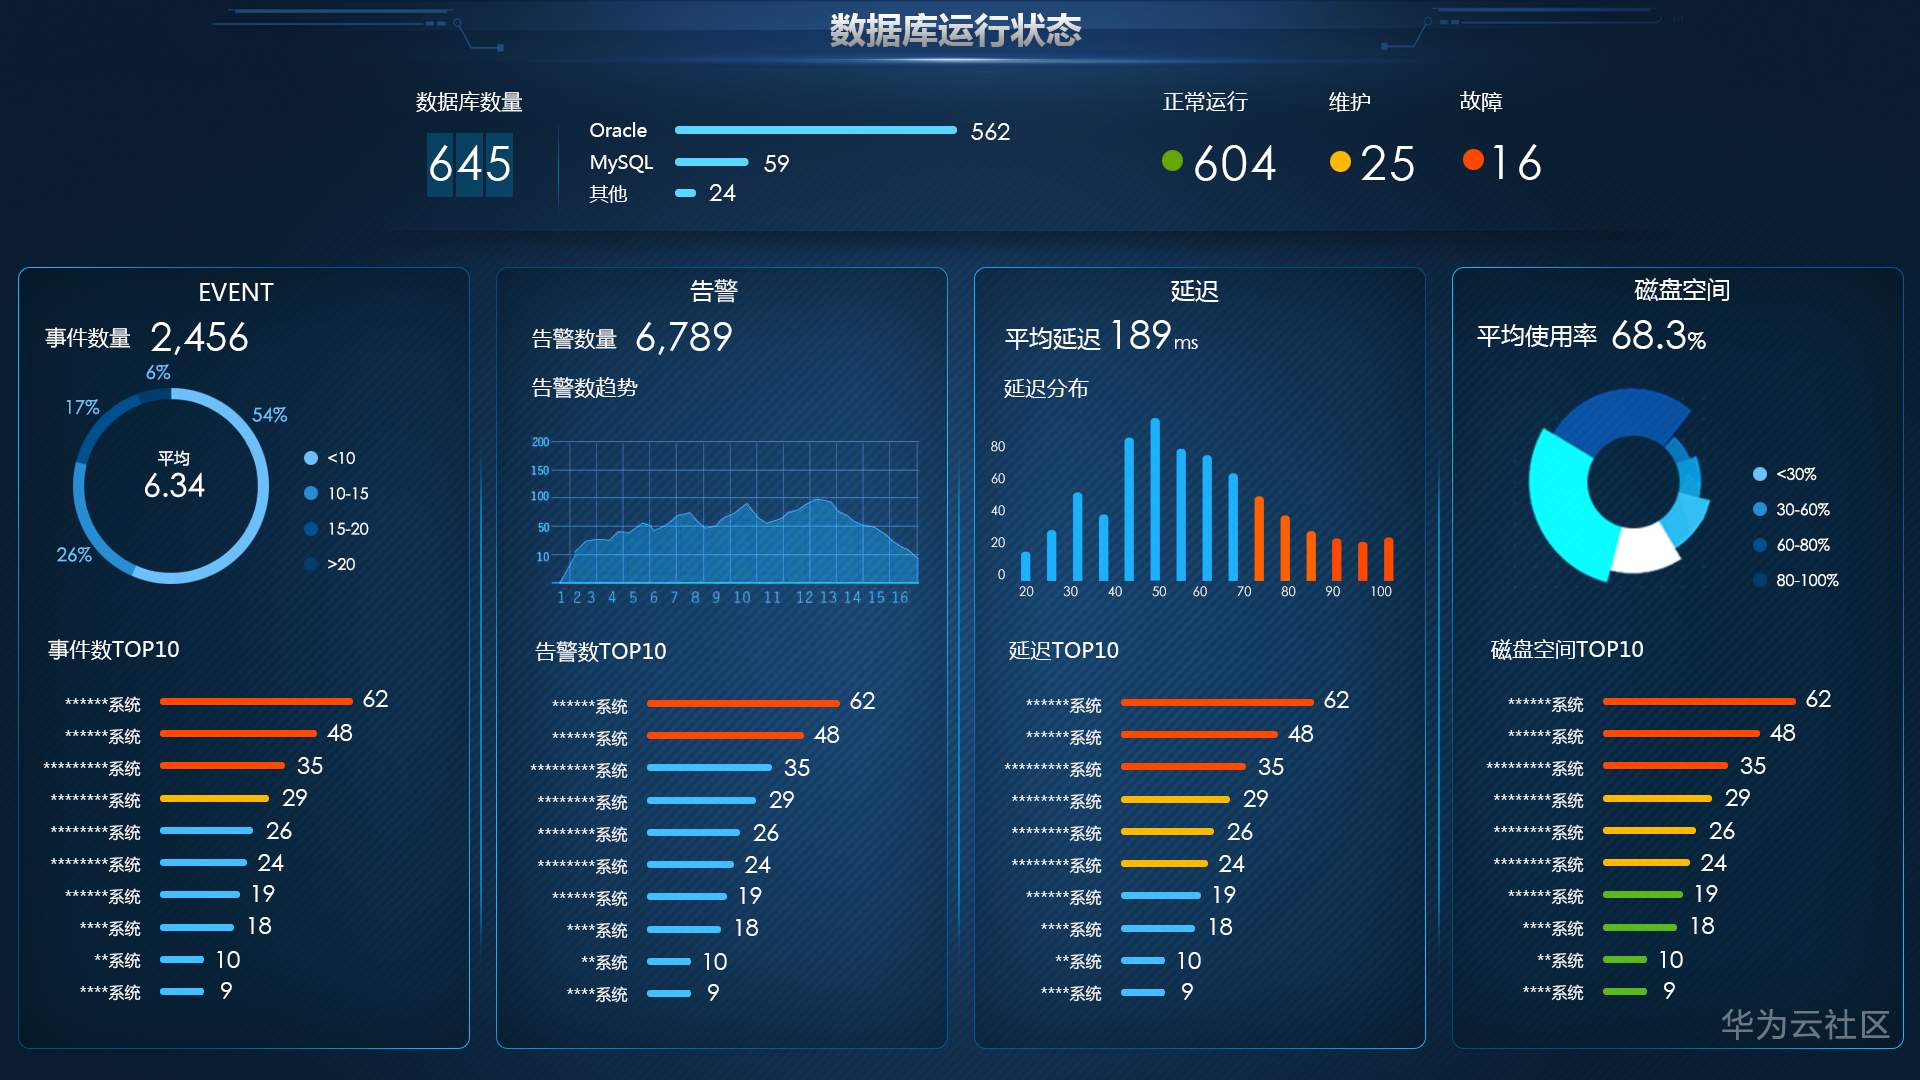
Task: Click the MySQL database count bar
Action: [x=711, y=162]
